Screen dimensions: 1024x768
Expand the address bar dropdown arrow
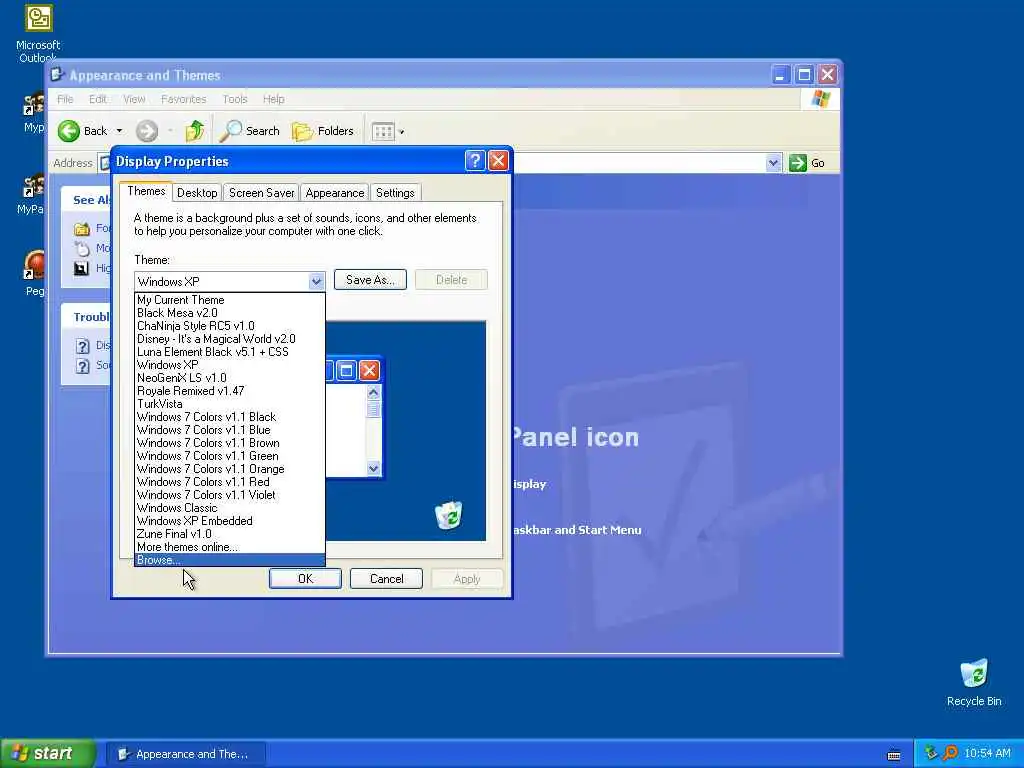(x=773, y=163)
